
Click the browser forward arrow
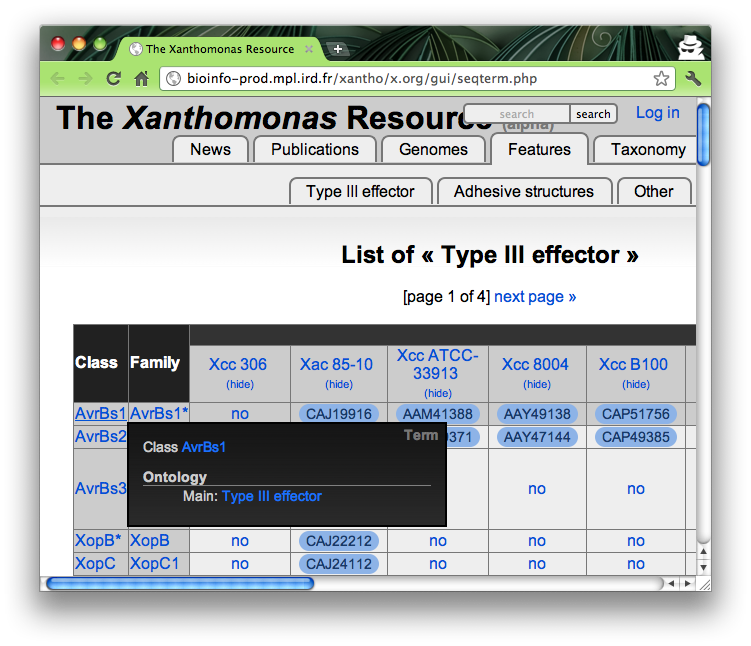coord(85,78)
